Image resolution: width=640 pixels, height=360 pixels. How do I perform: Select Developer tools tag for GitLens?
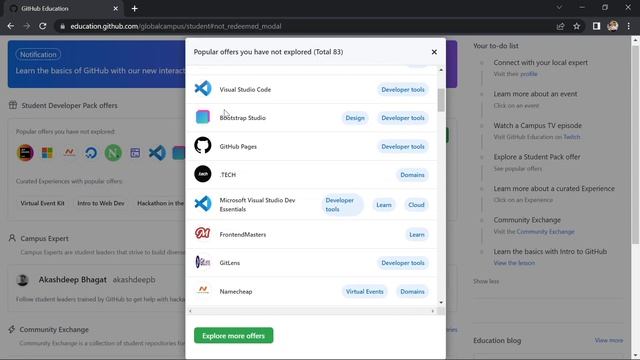(x=402, y=263)
